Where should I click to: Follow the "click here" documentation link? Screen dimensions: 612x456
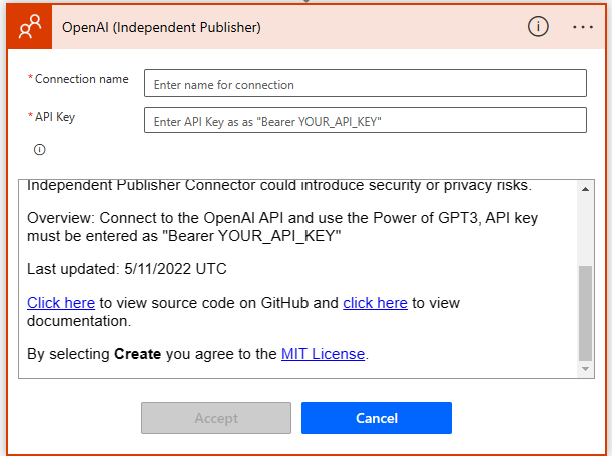[x=375, y=302]
